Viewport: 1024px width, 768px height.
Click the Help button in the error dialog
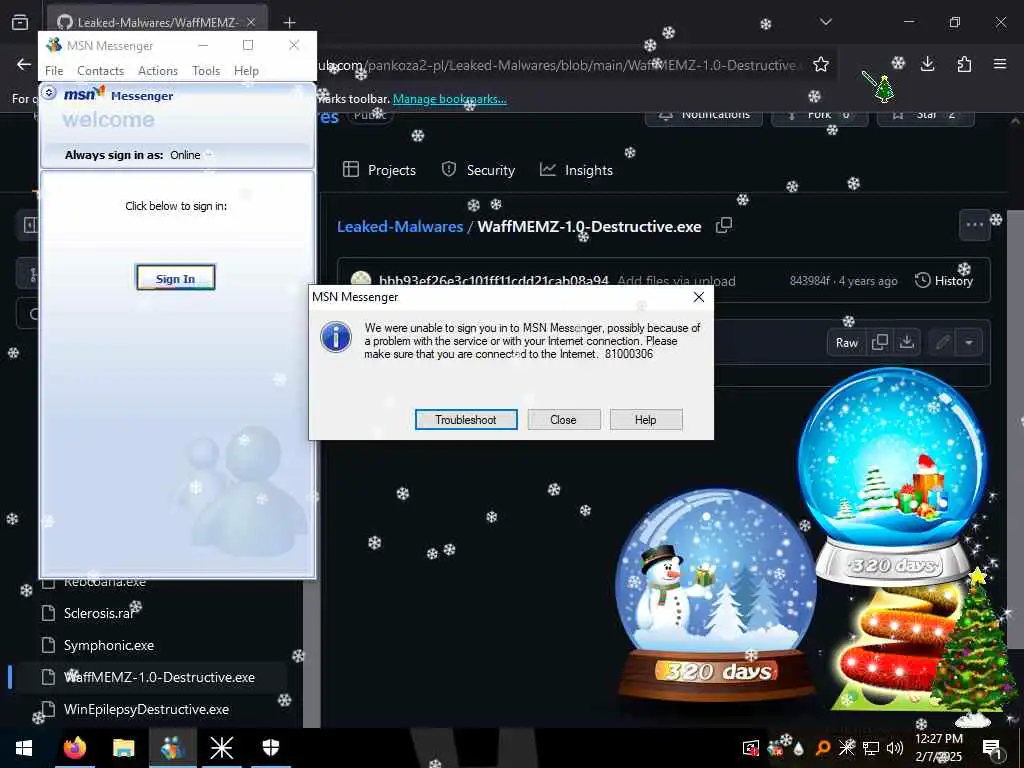pyautogui.click(x=645, y=420)
